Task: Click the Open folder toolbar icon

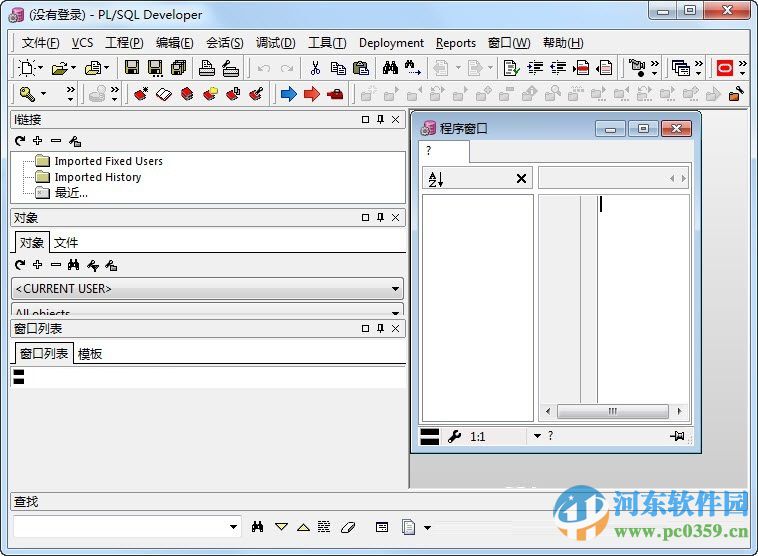Action: pos(59,68)
